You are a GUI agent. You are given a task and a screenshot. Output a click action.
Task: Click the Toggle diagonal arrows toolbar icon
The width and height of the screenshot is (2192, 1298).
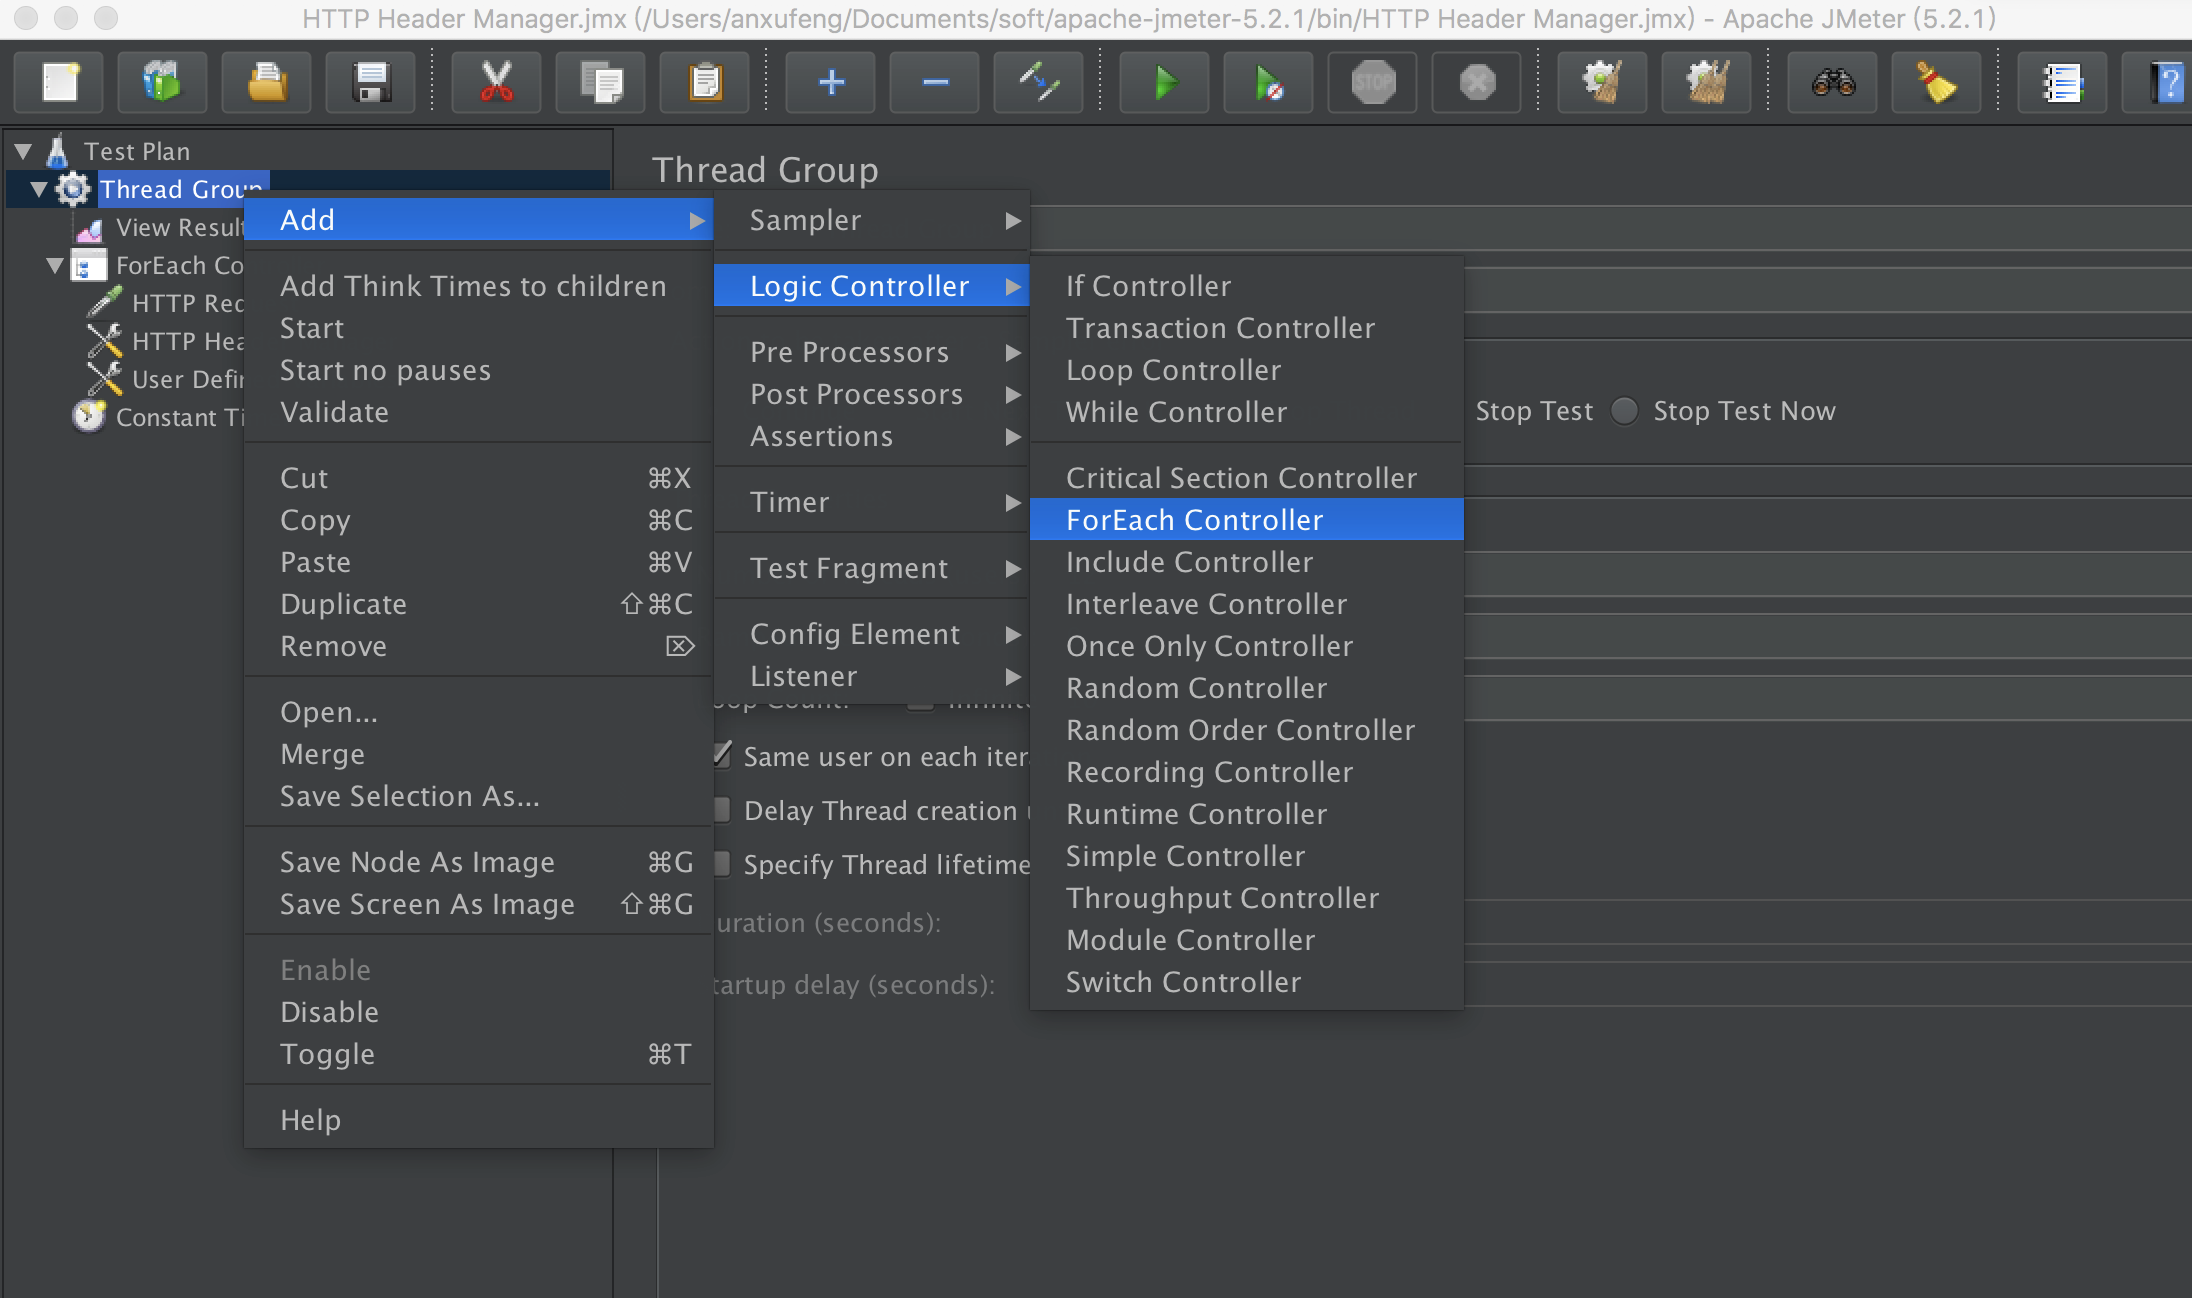[x=1039, y=82]
